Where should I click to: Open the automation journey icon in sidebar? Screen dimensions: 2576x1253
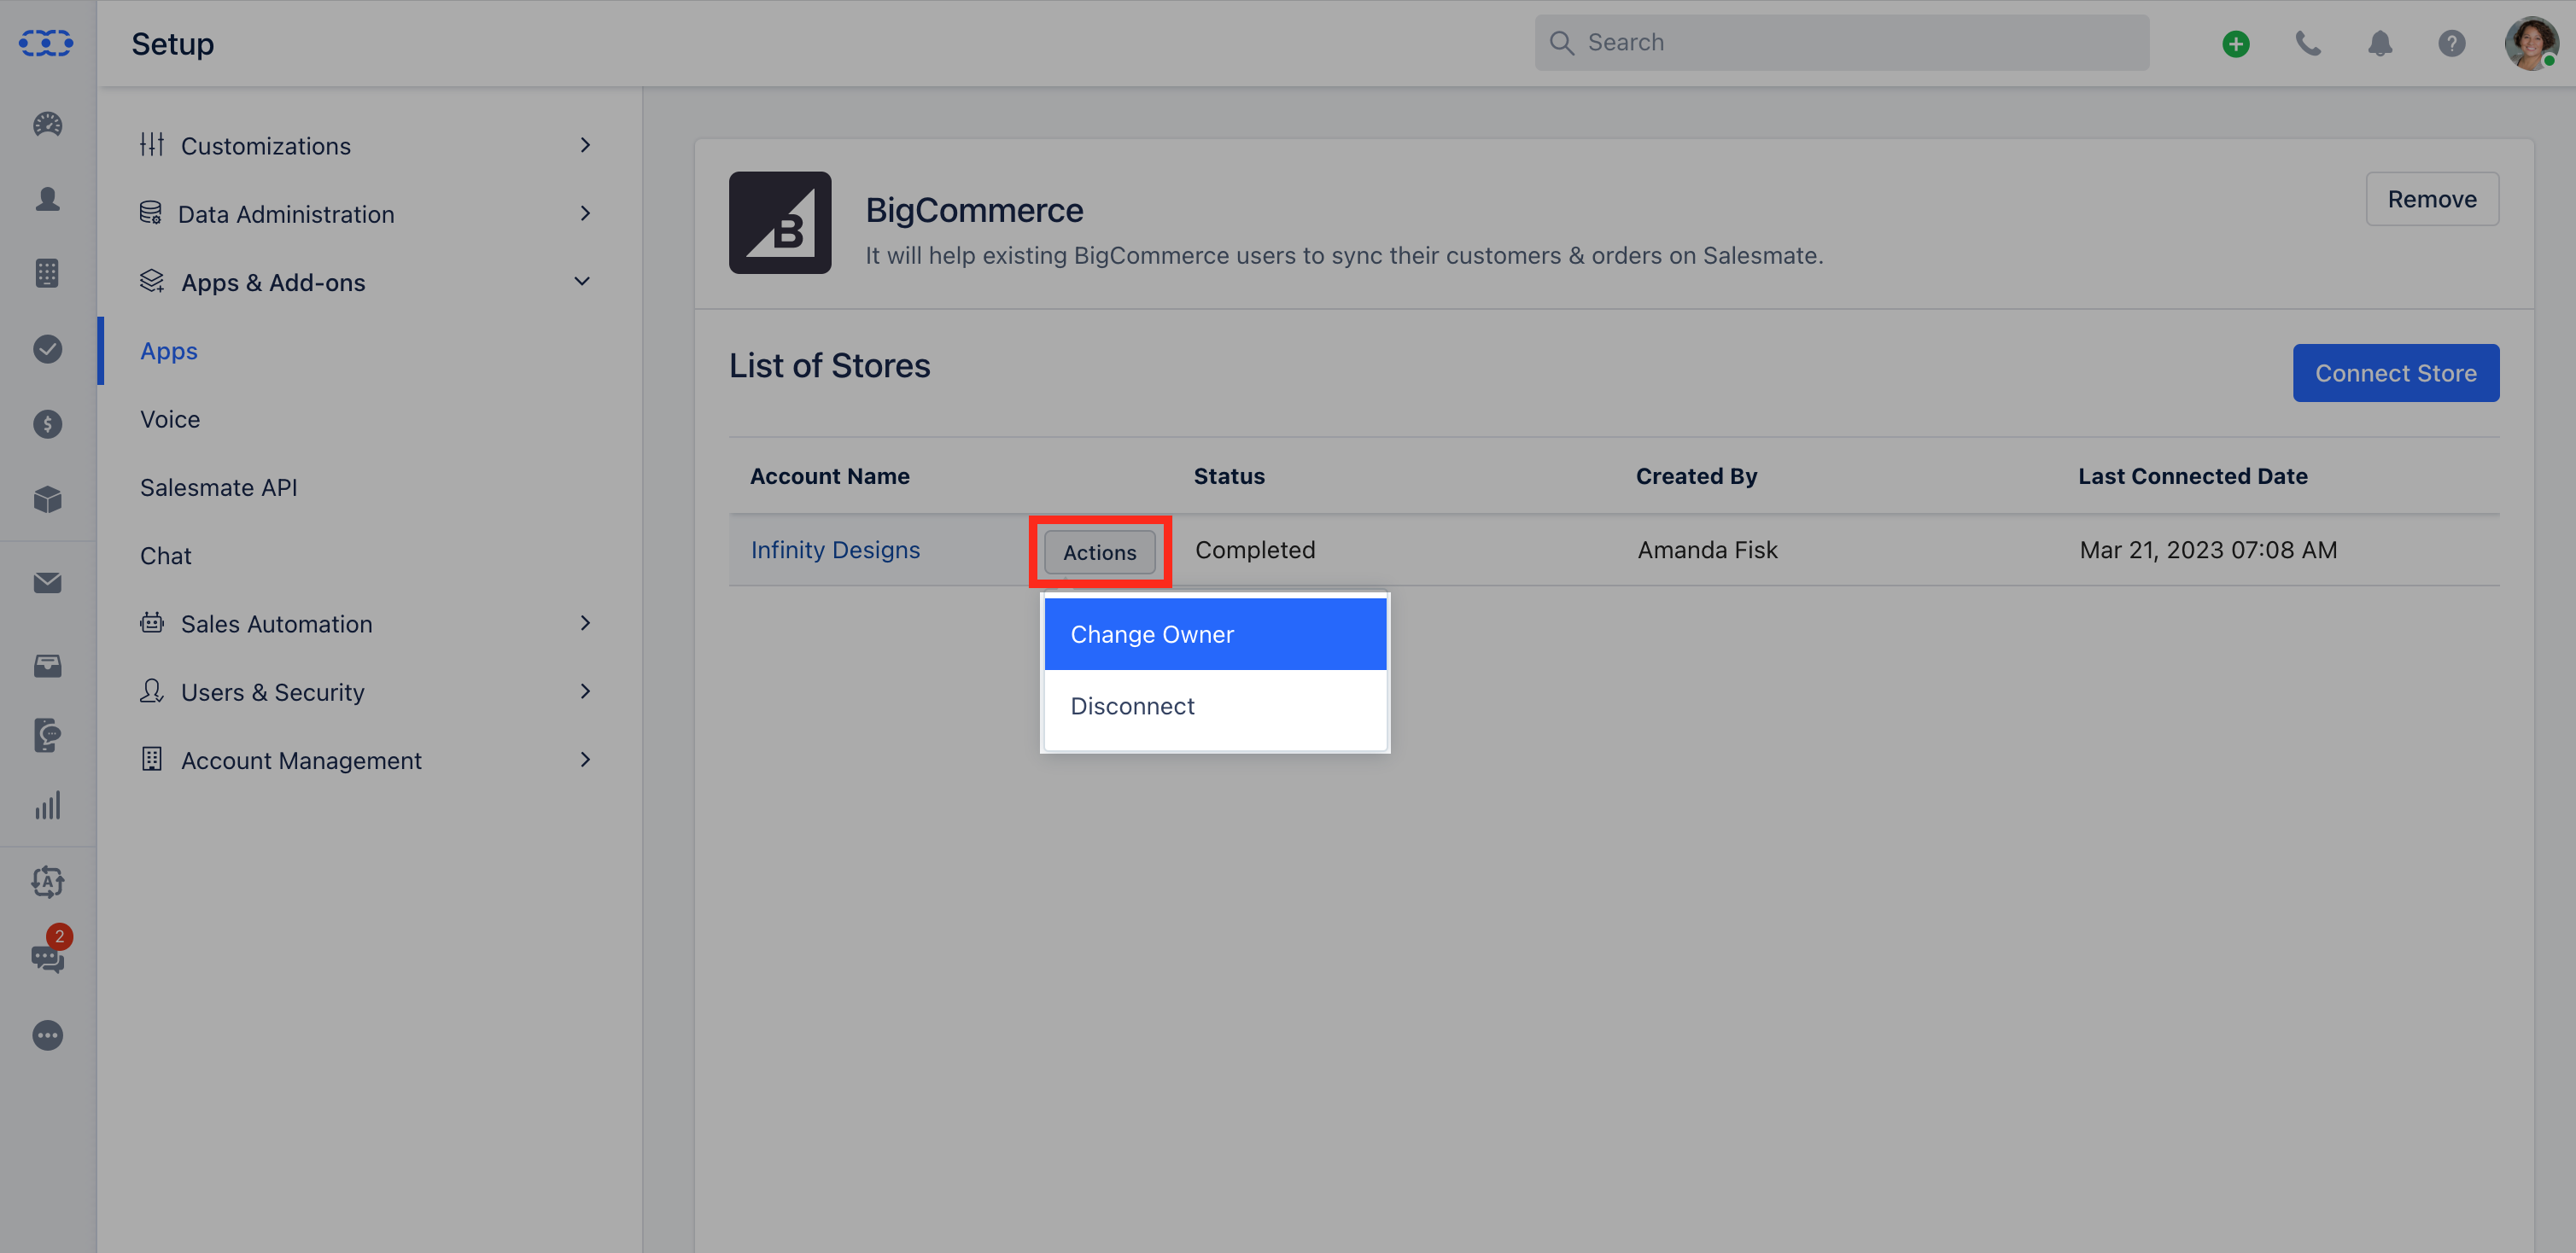tap(47, 881)
